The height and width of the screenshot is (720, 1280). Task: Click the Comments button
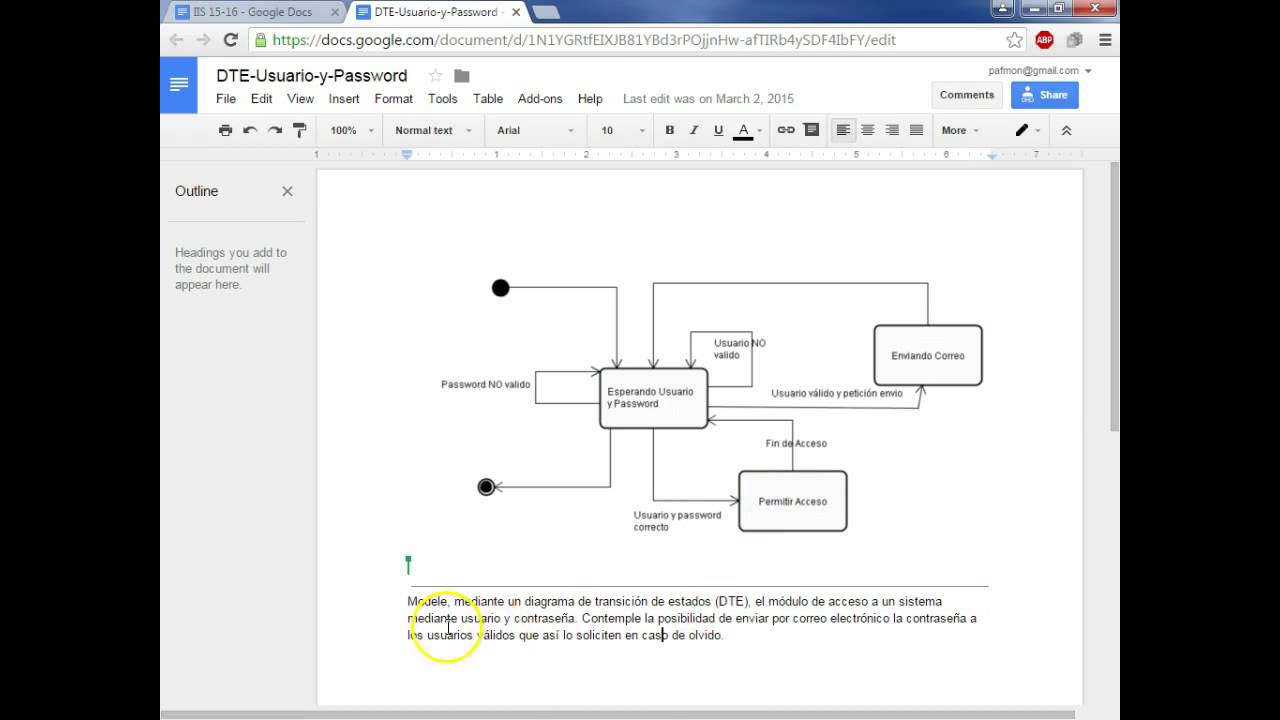(x=967, y=95)
